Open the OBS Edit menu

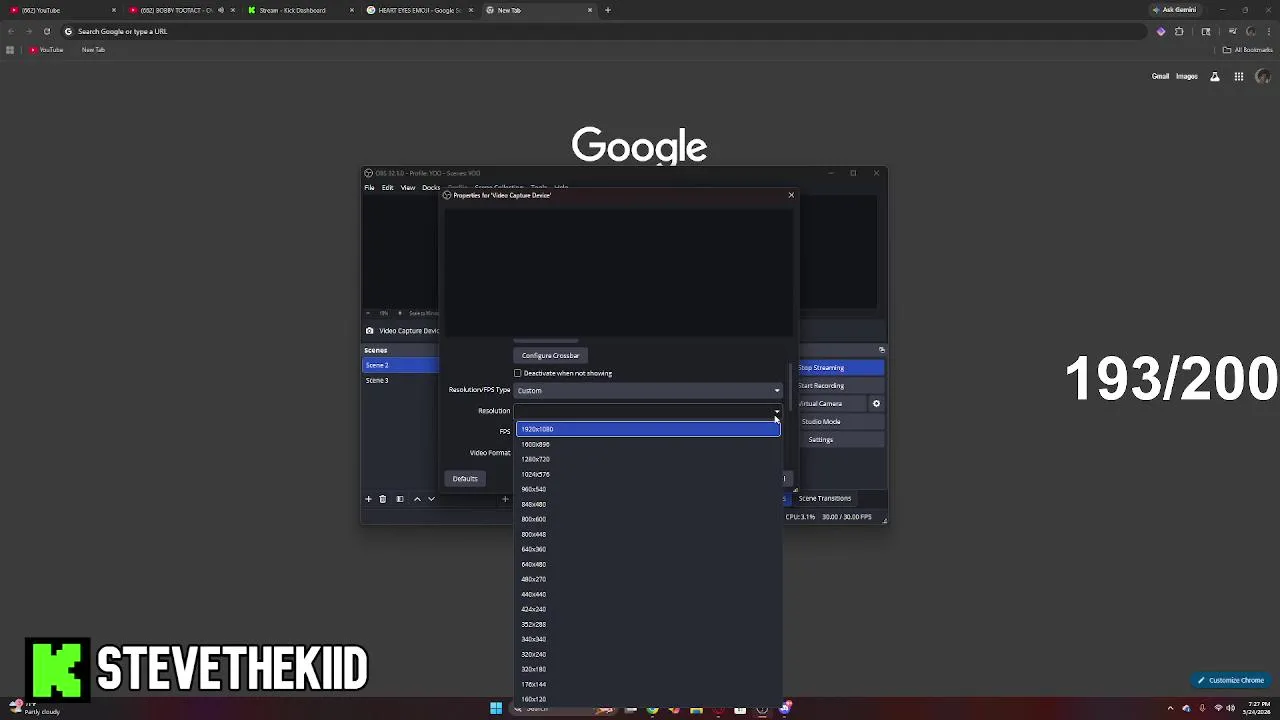(387, 187)
